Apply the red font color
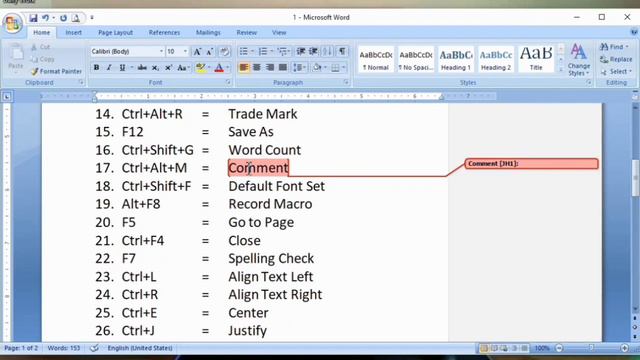640x360 pixels. pos(219,68)
